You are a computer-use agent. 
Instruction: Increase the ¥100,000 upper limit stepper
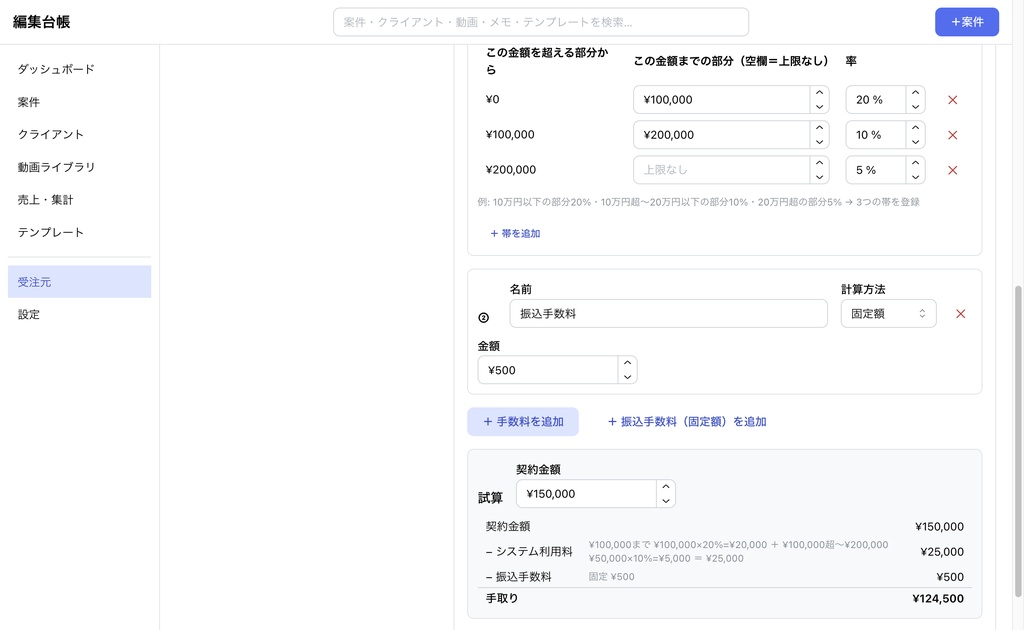(x=819, y=93)
